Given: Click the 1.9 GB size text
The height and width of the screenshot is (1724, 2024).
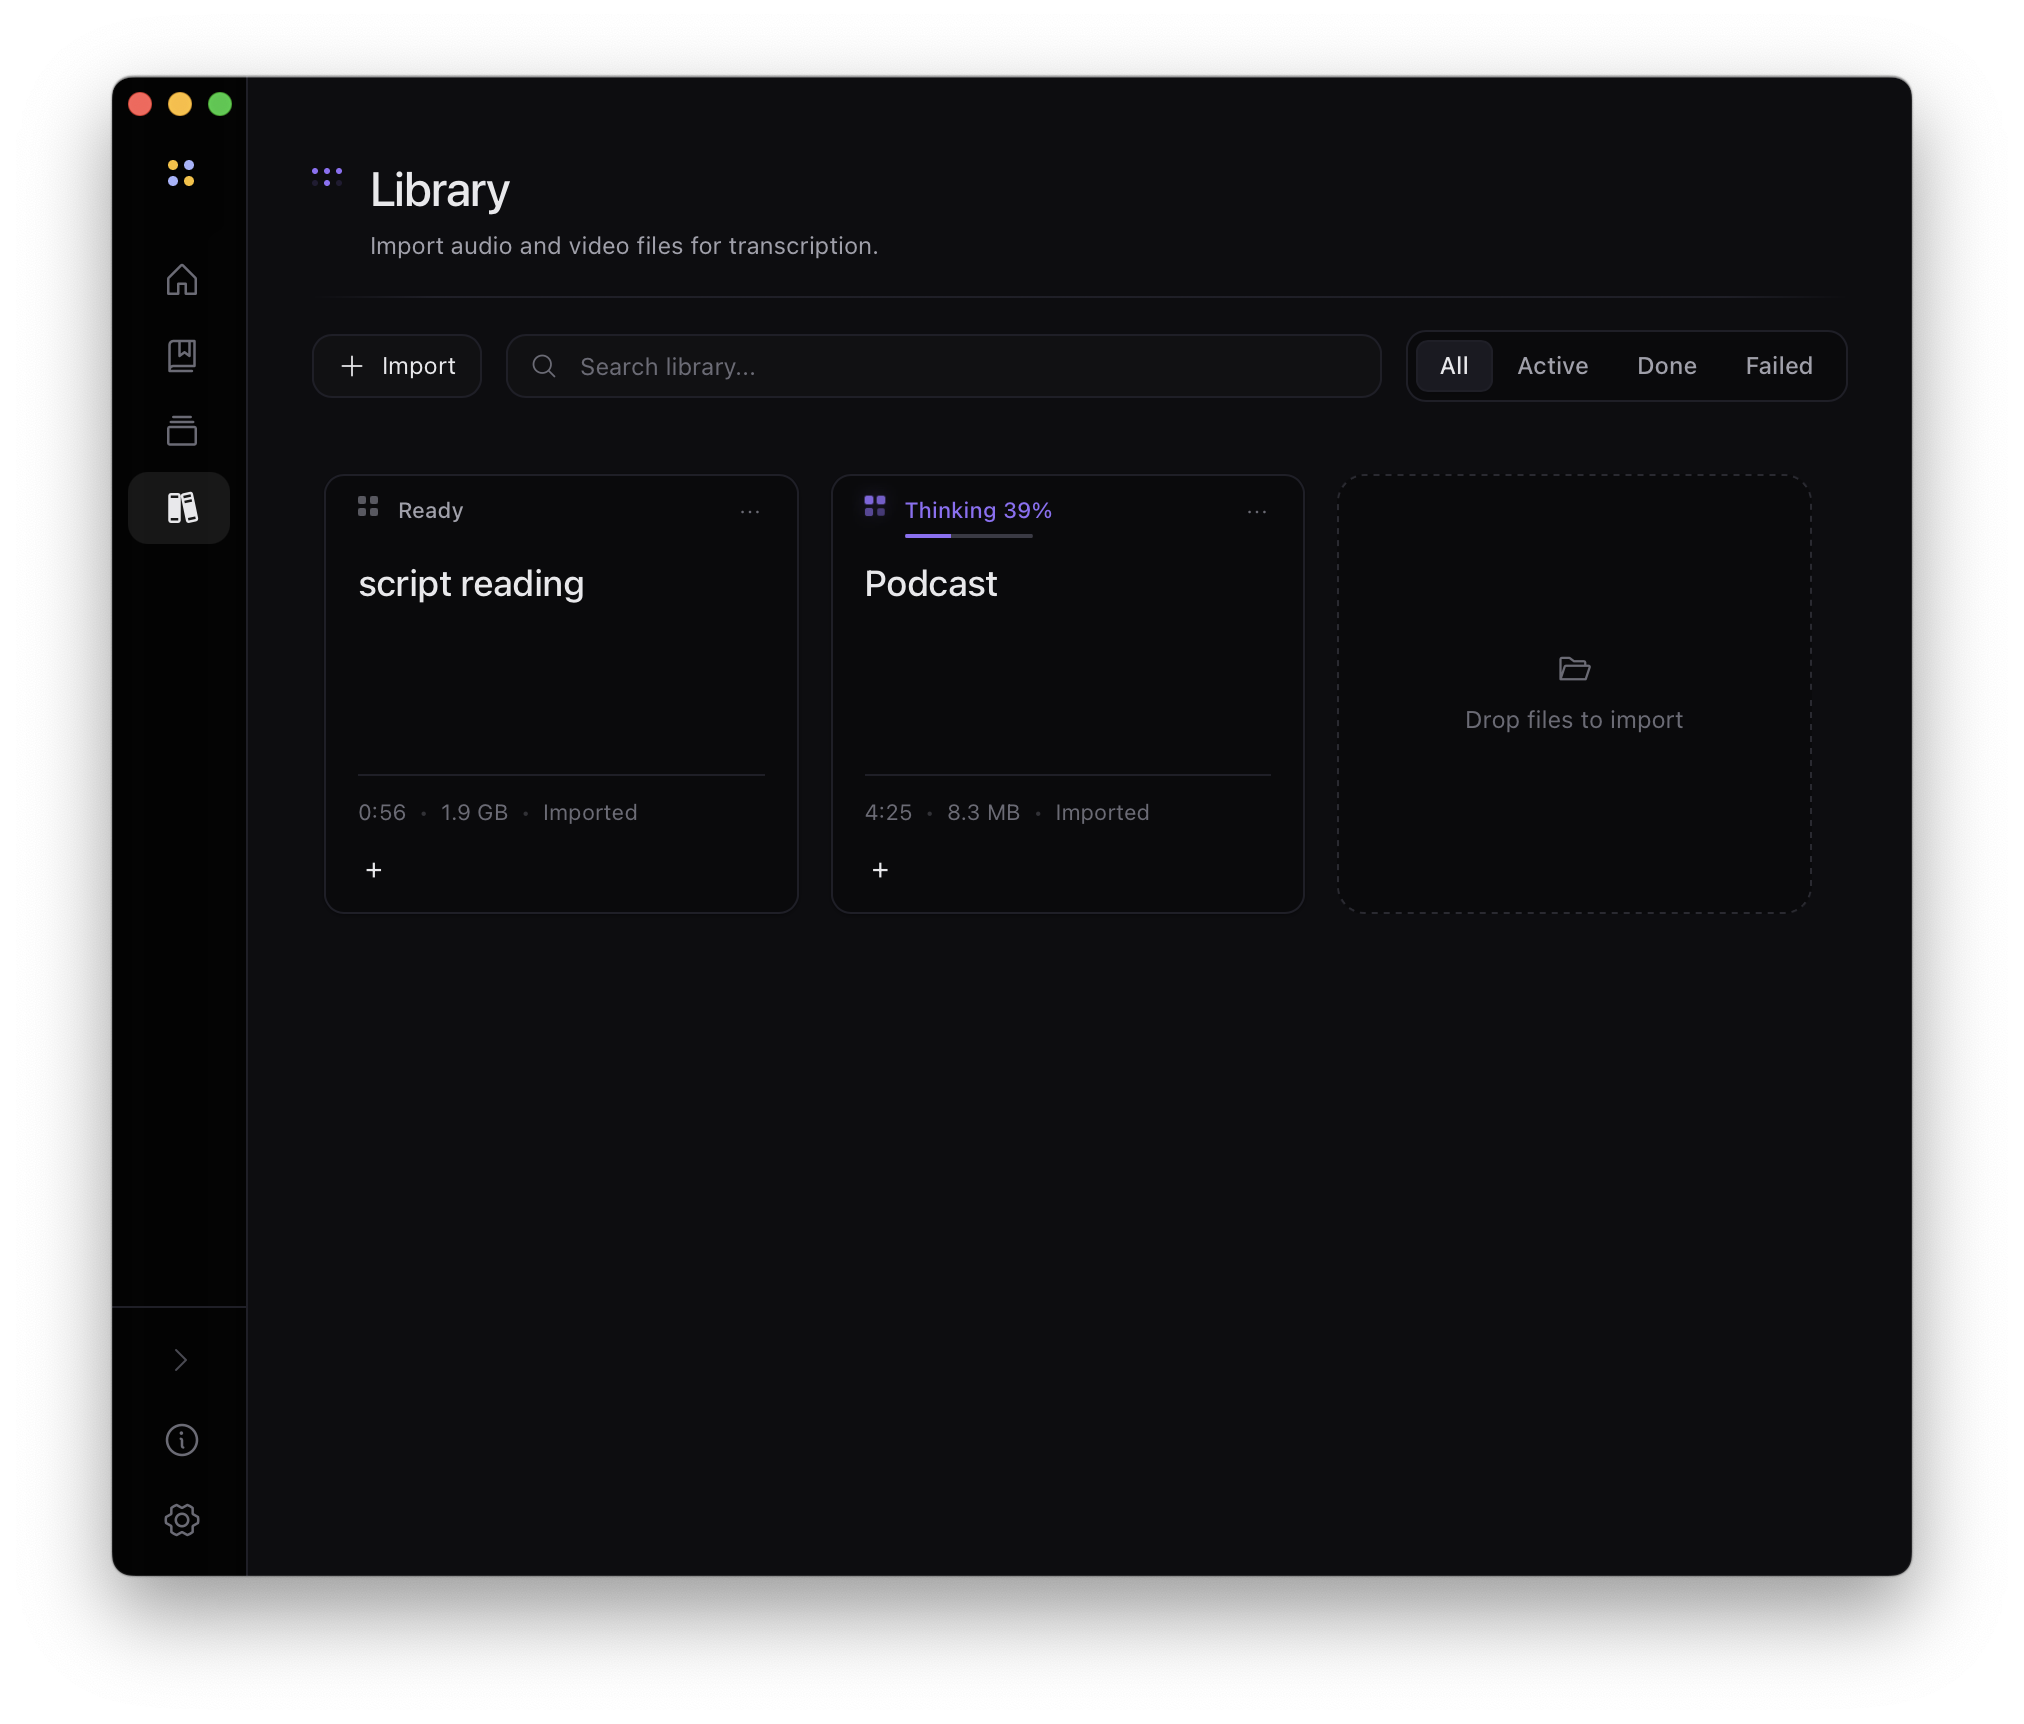Looking at the screenshot, I should [475, 812].
